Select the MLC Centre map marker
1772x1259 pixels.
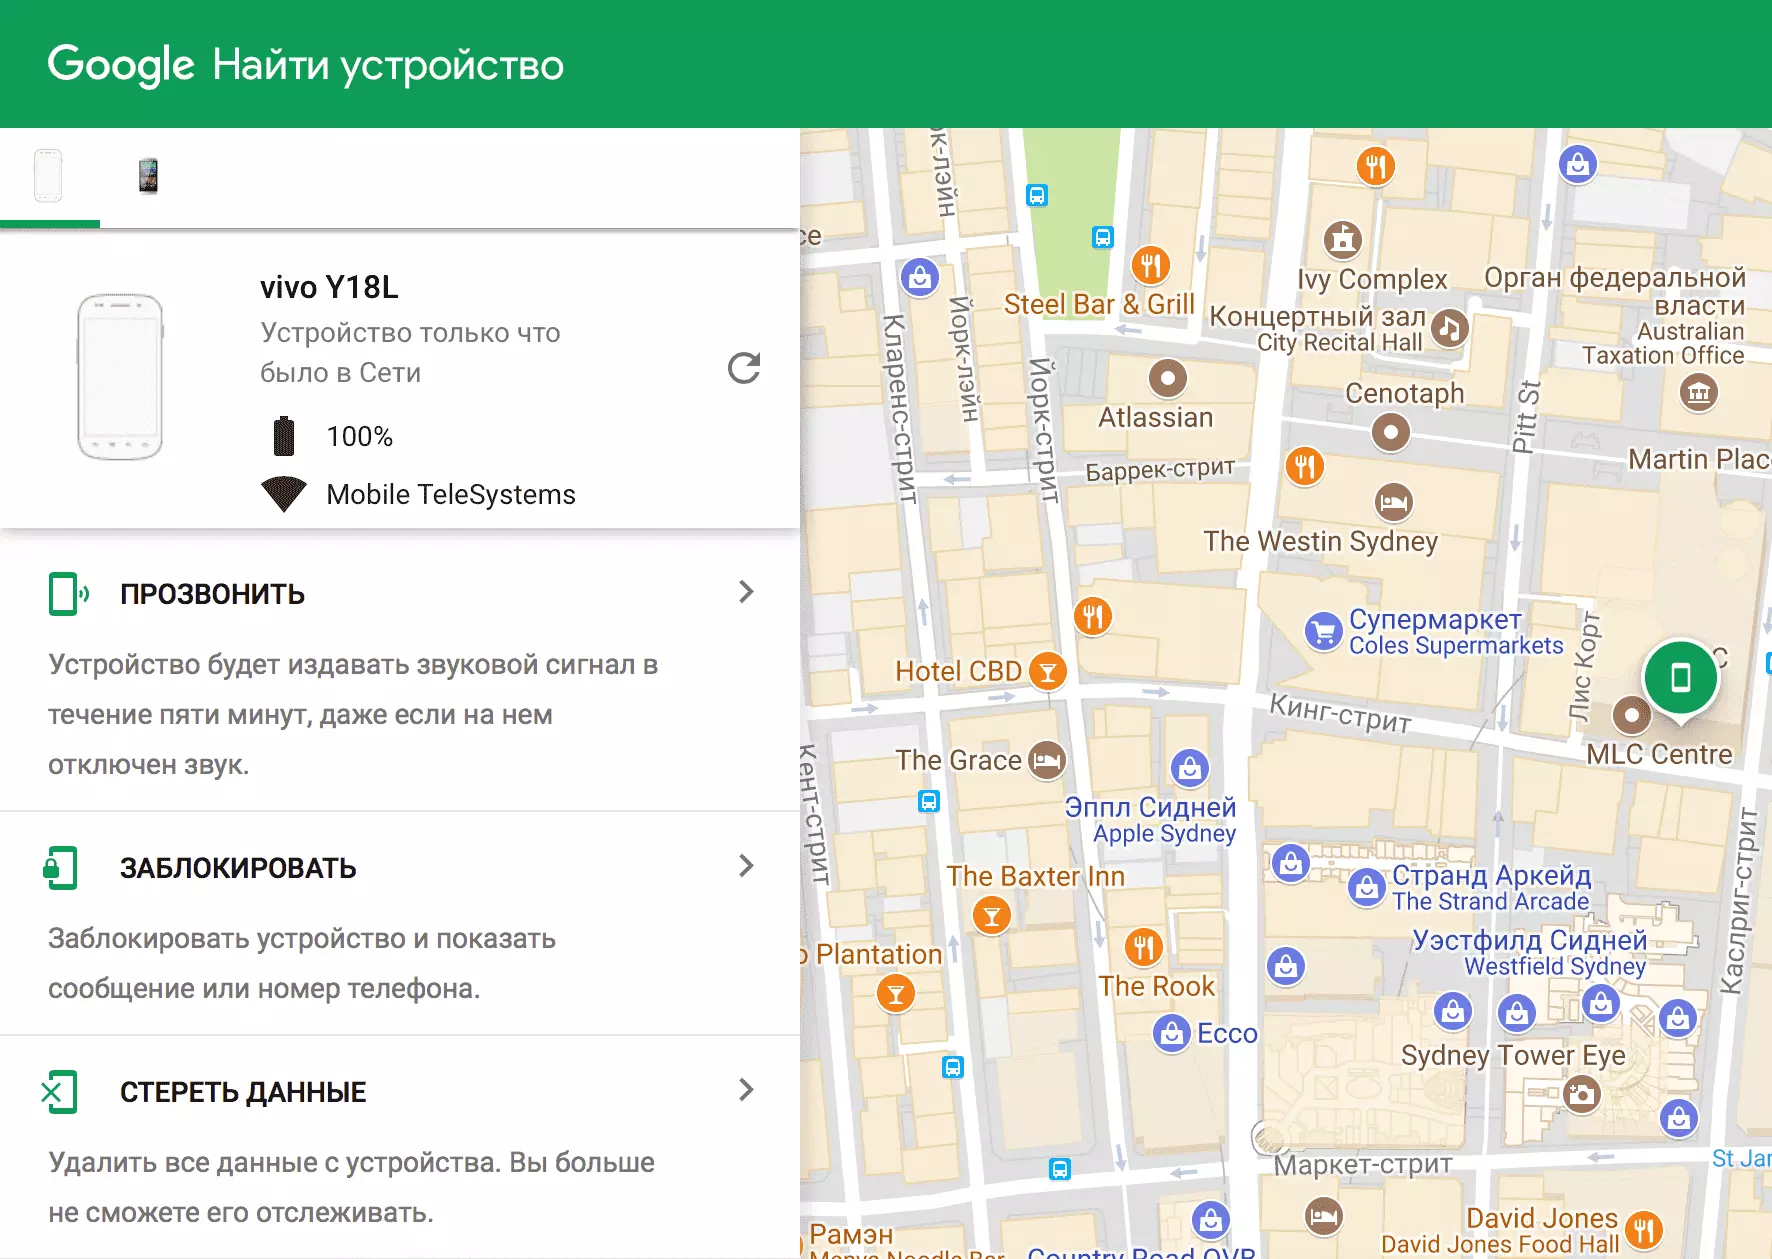point(1632,715)
